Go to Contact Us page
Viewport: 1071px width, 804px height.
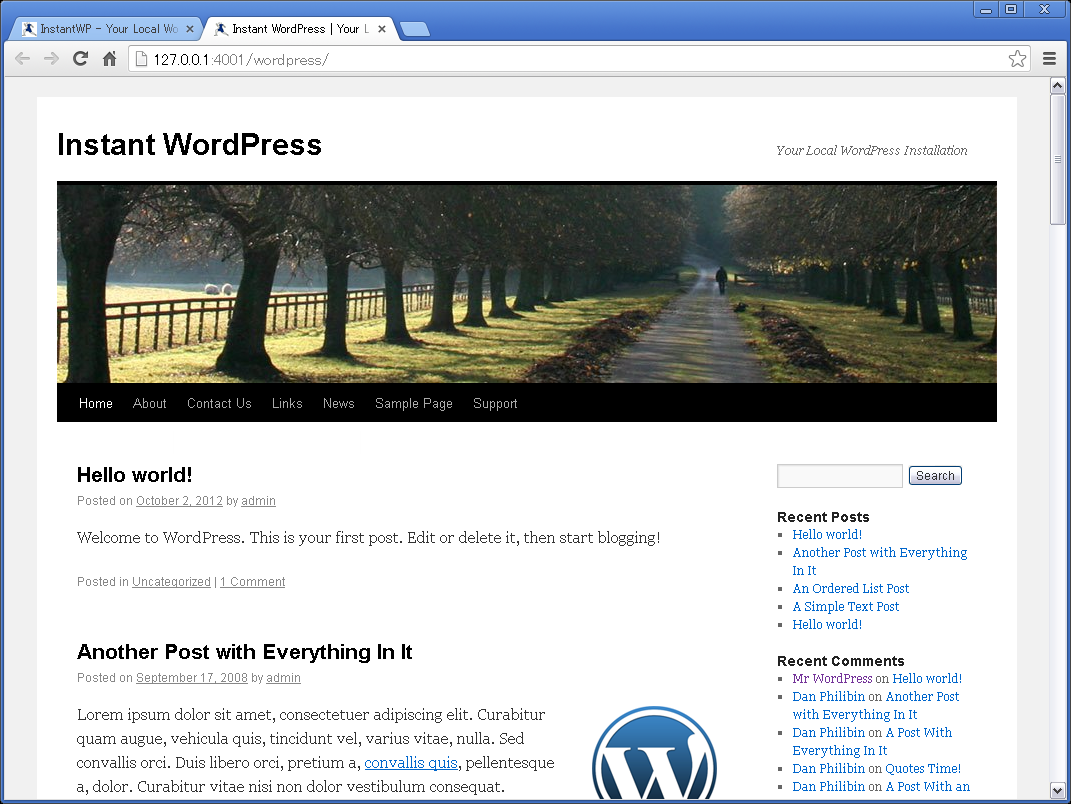219,403
